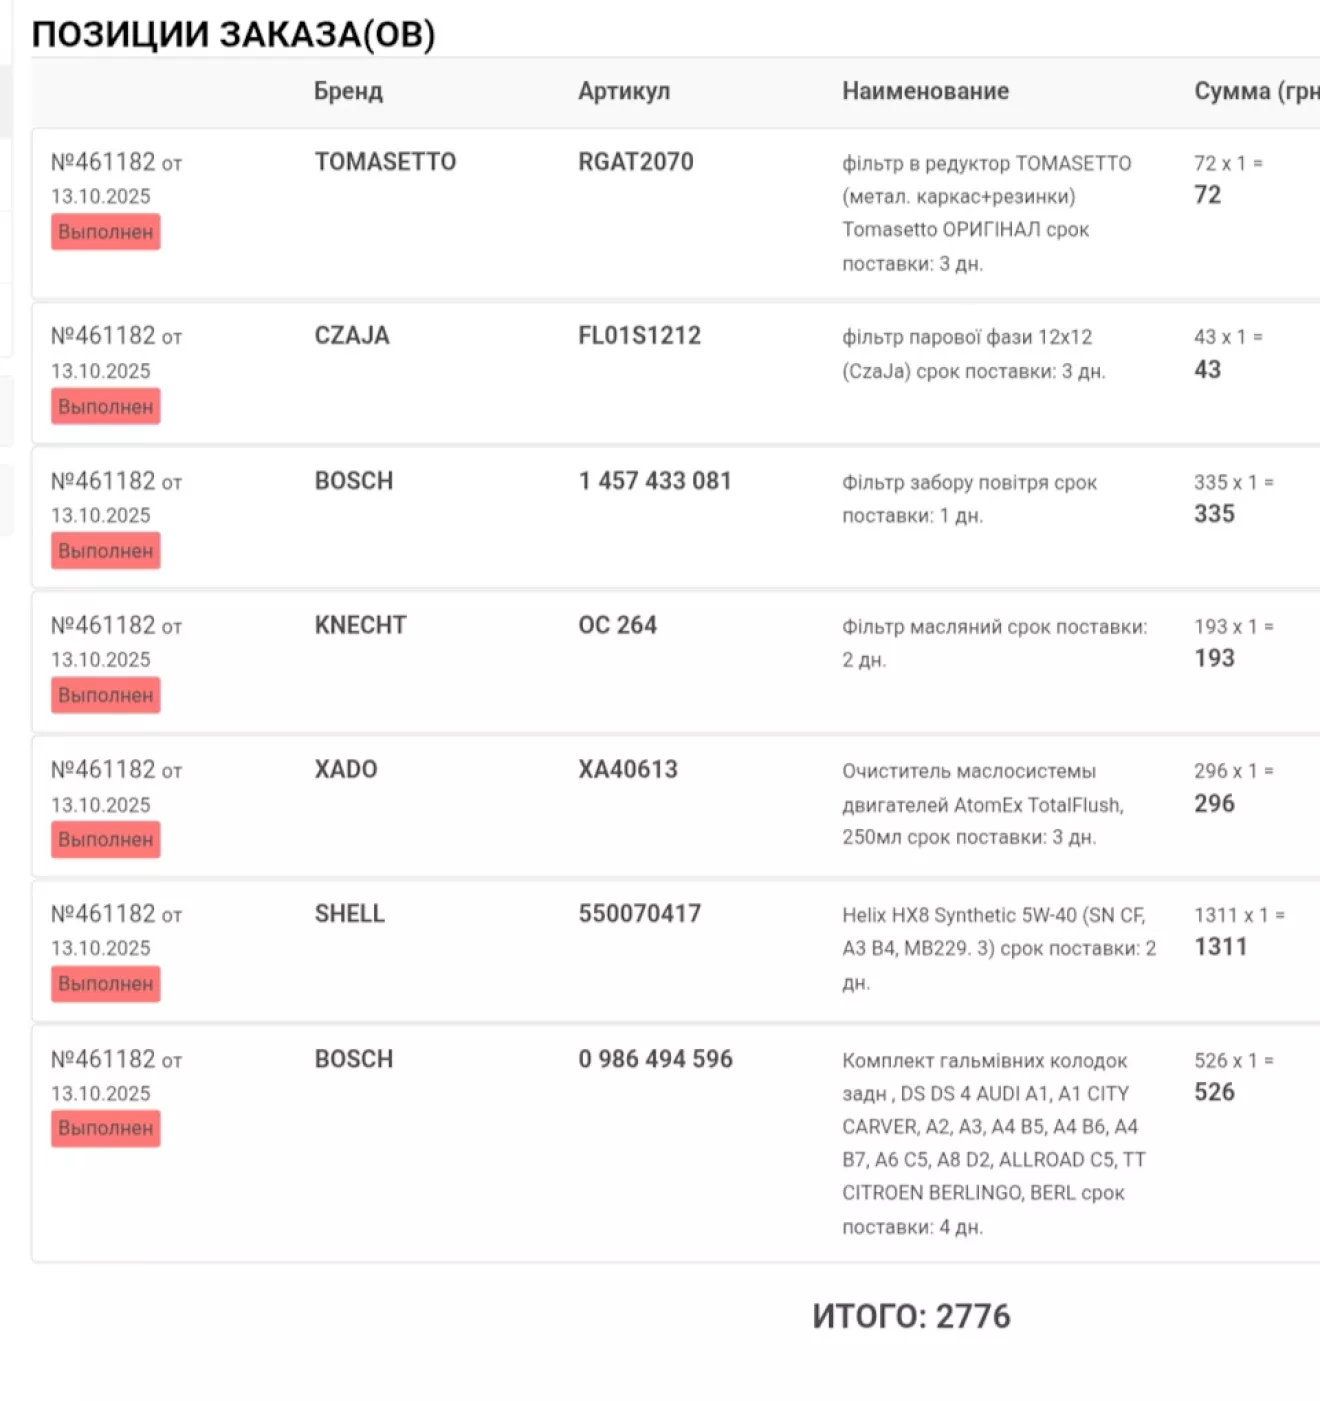Image resolution: width=1320 pixels, height=1401 pixels.
Task: Click the Артикул column header
Action: (624, 91)
